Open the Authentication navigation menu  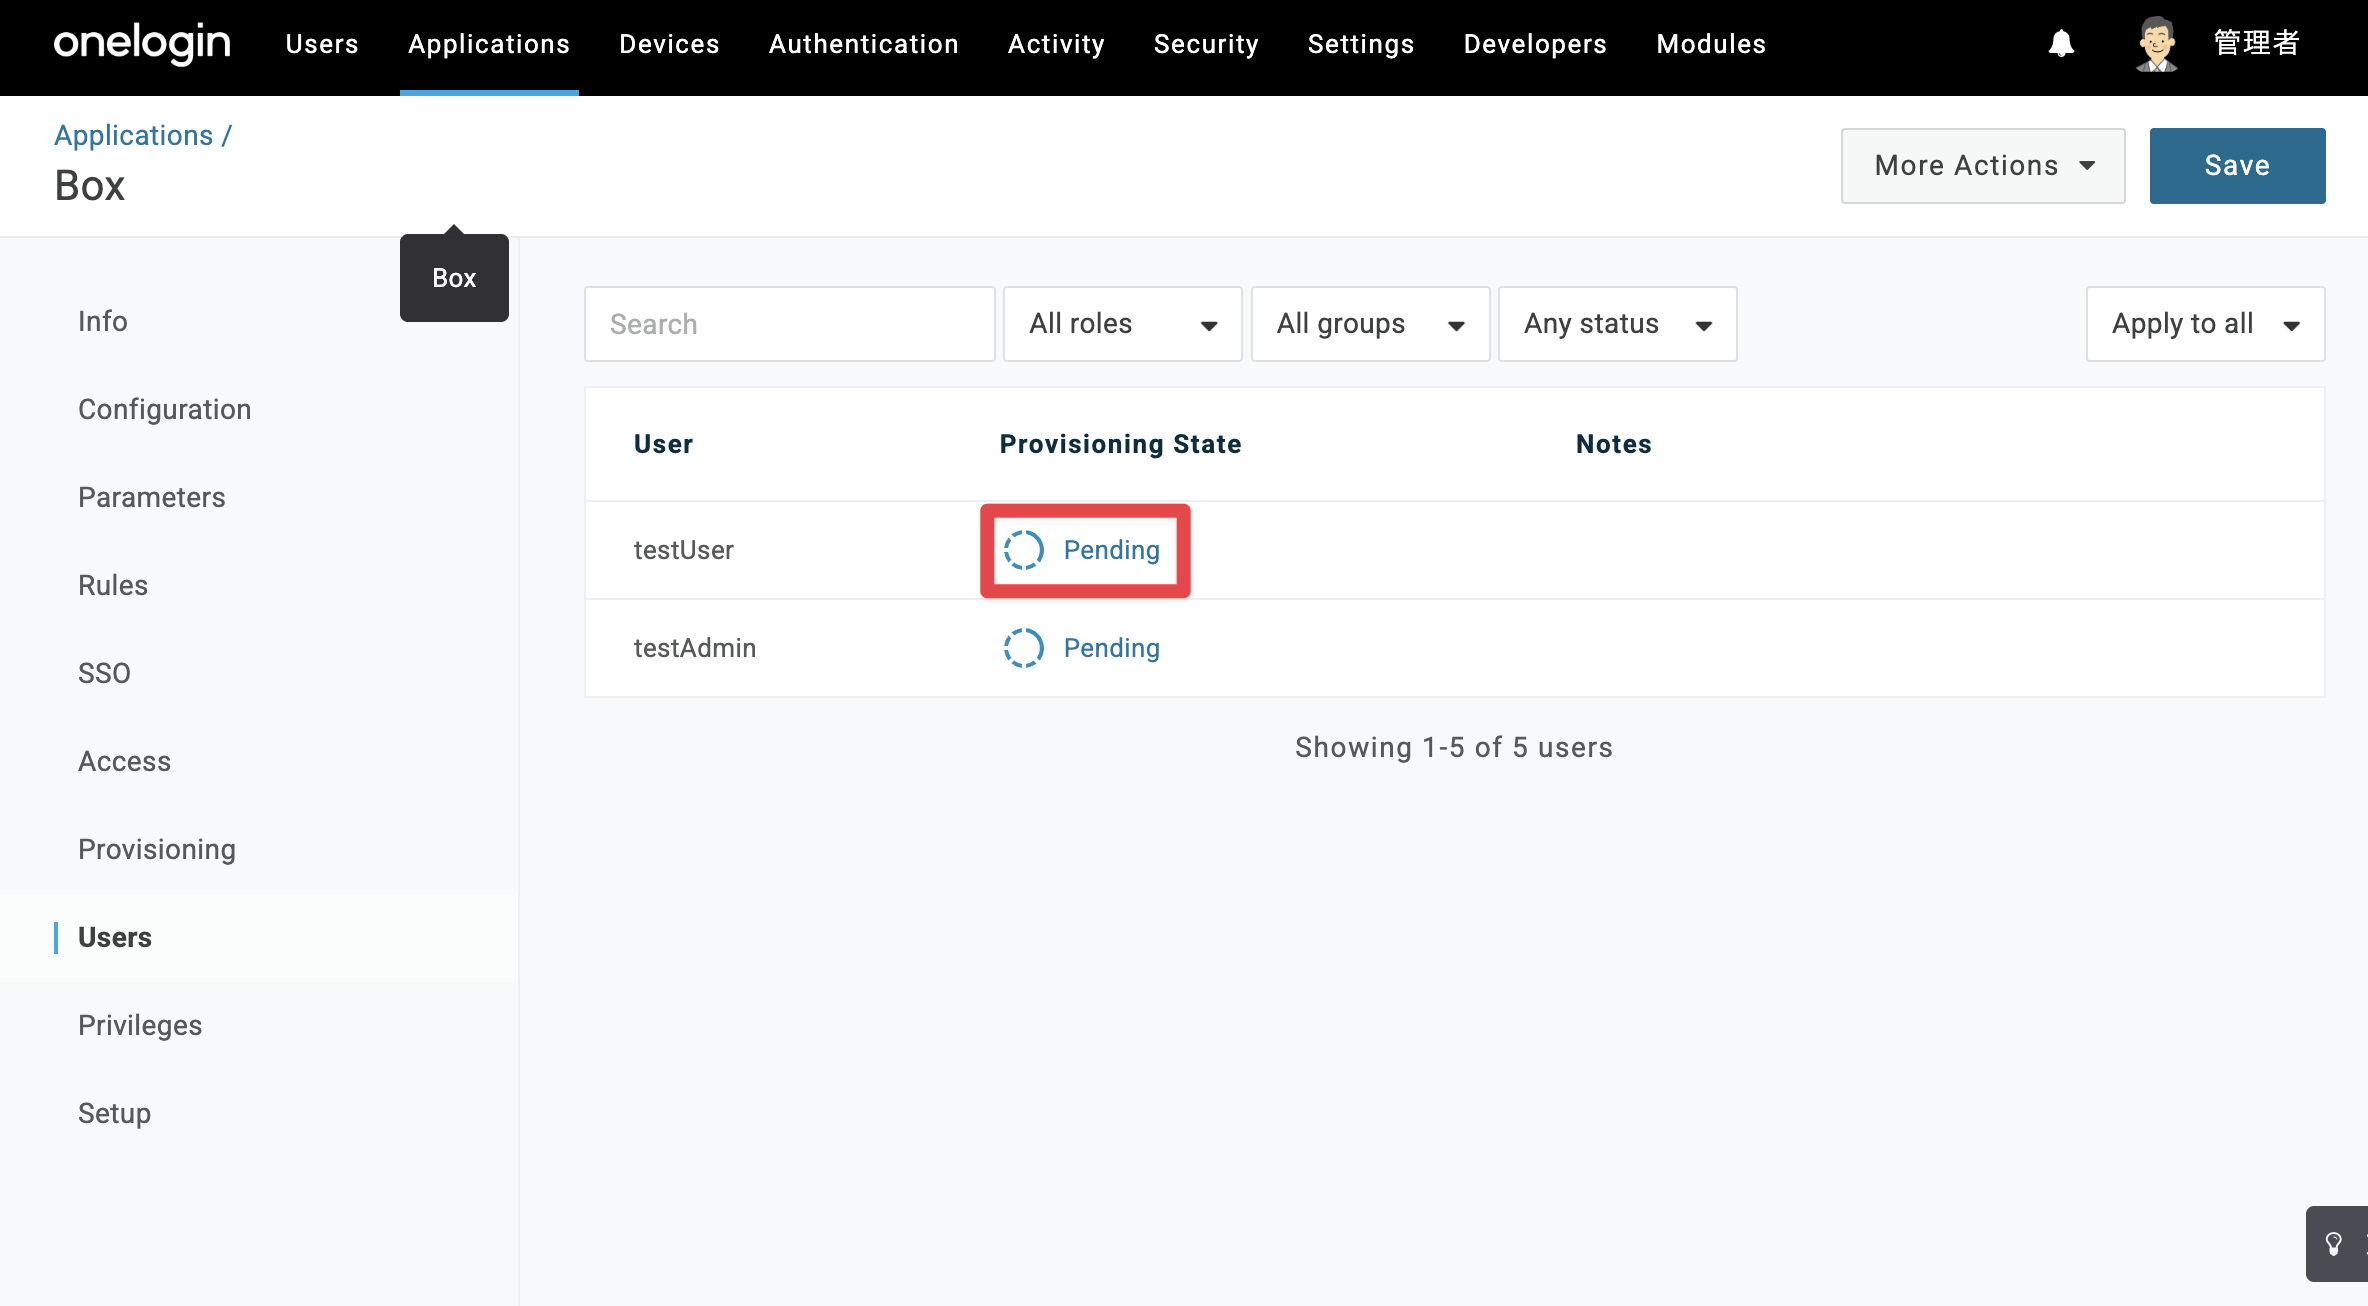[x=864, y=44]
